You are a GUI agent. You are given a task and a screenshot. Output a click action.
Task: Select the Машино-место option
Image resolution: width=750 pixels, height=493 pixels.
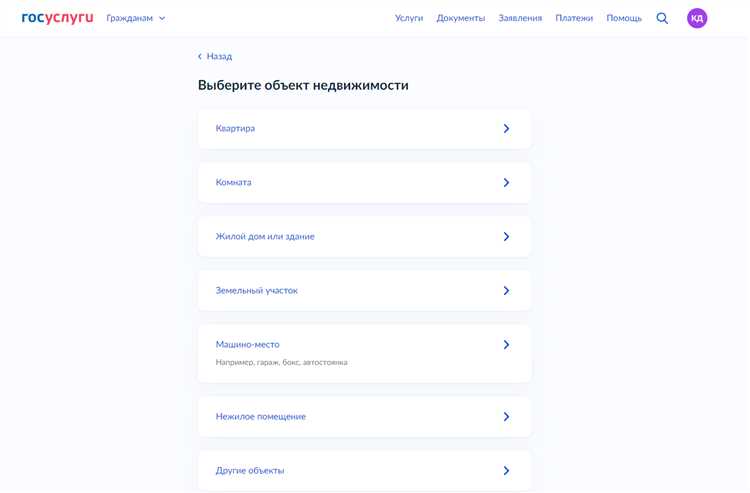pyautogui.click(x=364, y=353)
